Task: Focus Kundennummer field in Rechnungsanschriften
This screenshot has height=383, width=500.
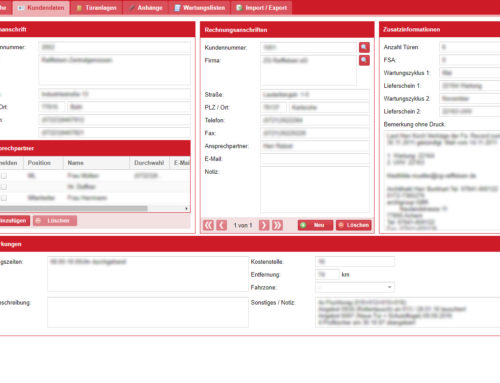Action: [309, 47]
